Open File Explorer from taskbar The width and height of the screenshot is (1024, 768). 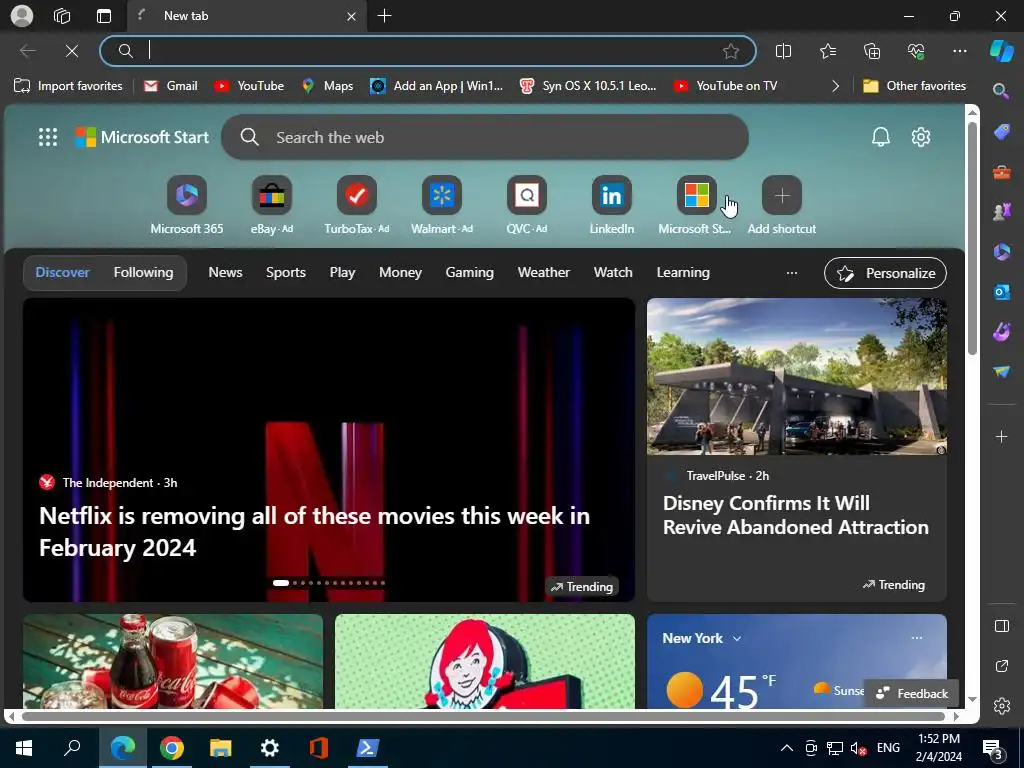[221, 748]
